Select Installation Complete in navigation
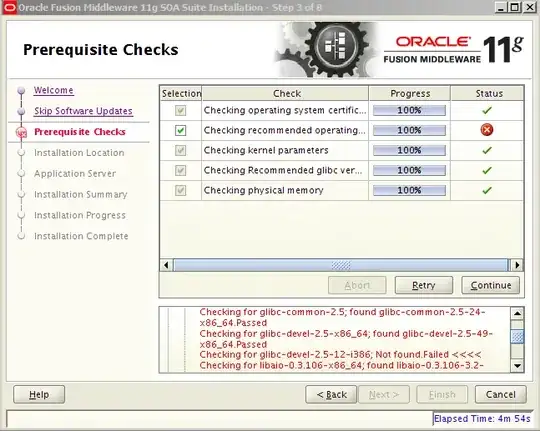Viewport: 540px width, 431px height. 81,236
